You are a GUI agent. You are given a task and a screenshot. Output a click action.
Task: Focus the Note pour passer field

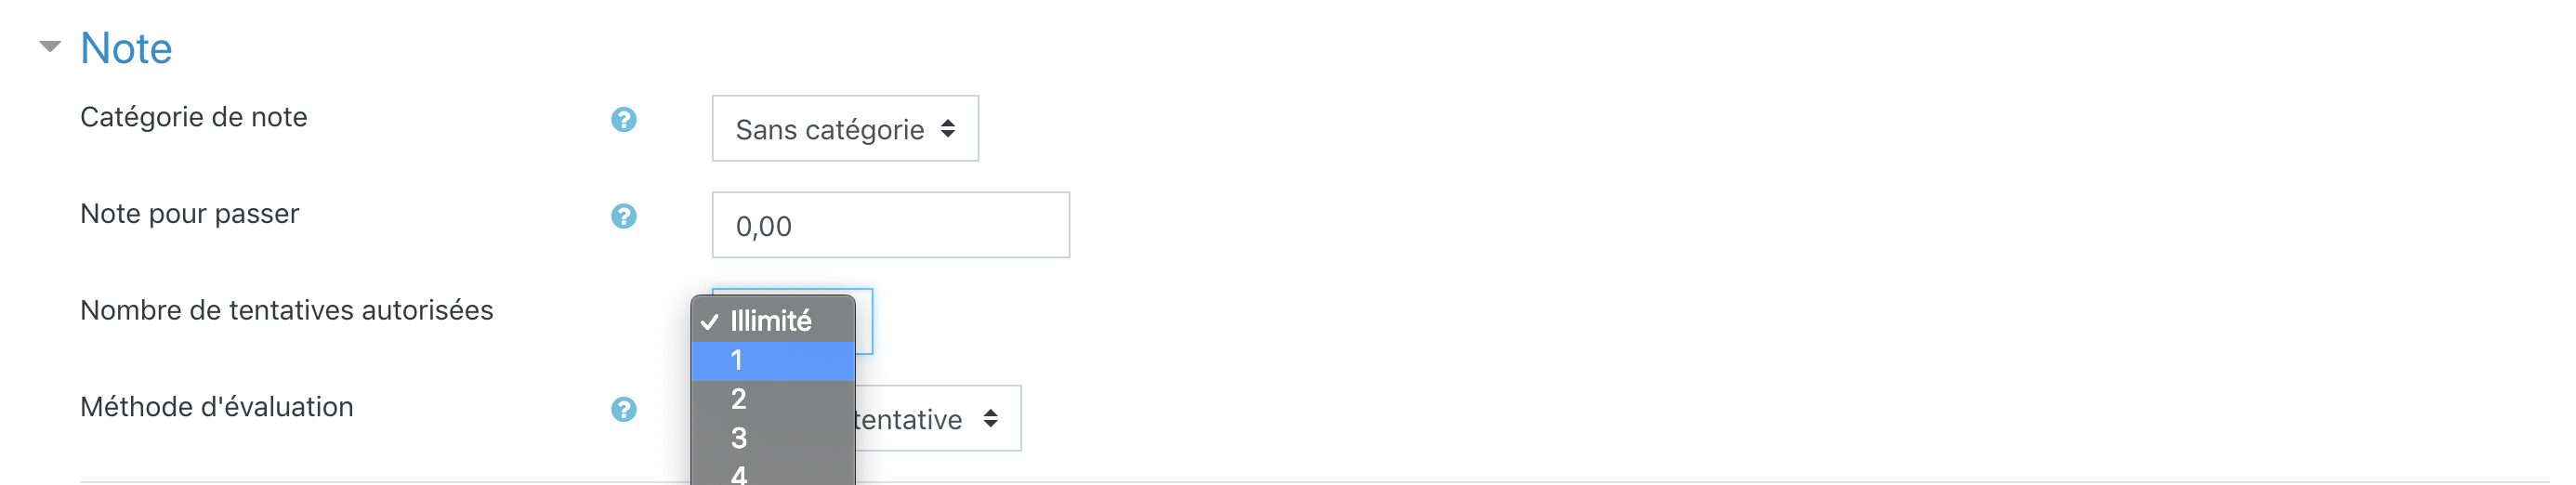point(890,225)
